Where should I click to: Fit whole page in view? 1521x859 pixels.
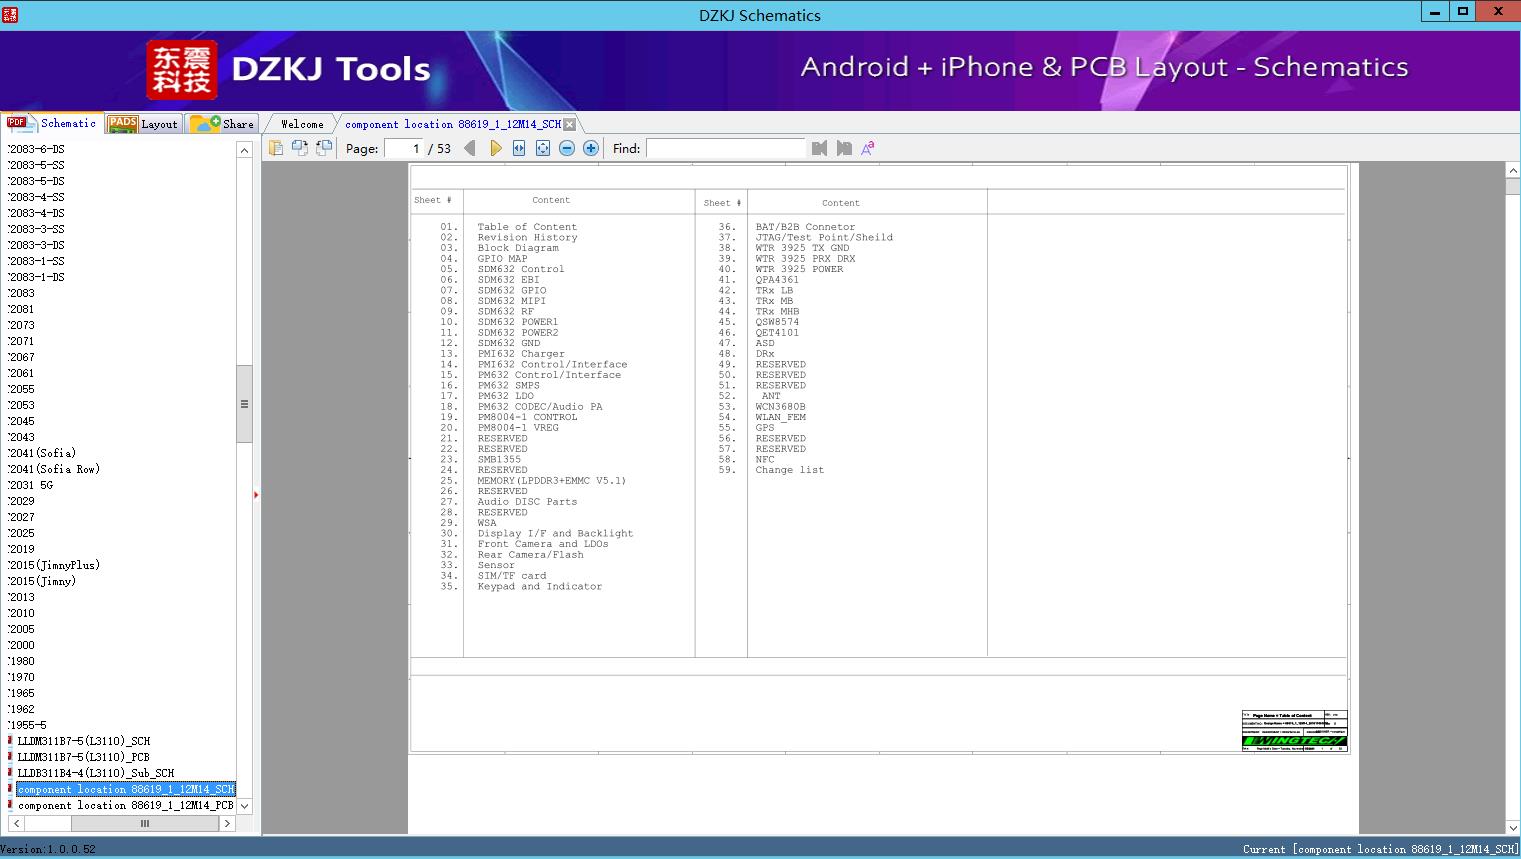point(543,148)
